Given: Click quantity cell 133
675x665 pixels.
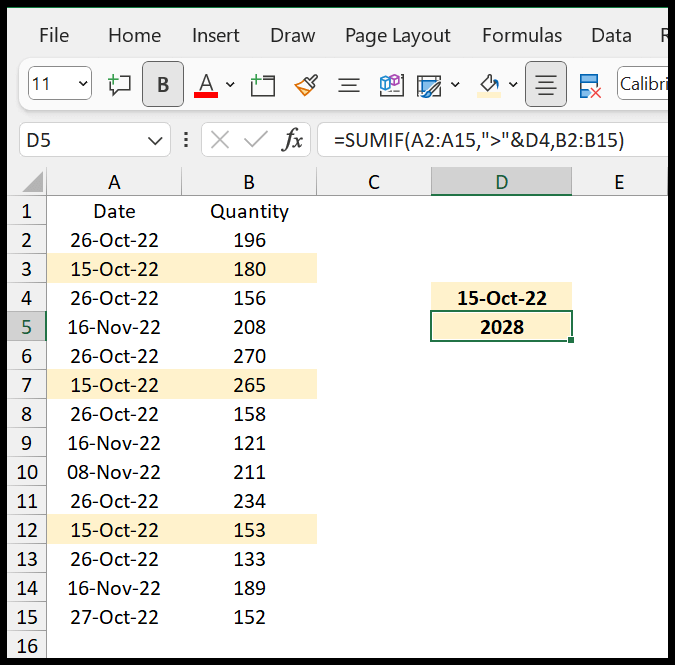Looking at the screenshot, I should (249, 559).
